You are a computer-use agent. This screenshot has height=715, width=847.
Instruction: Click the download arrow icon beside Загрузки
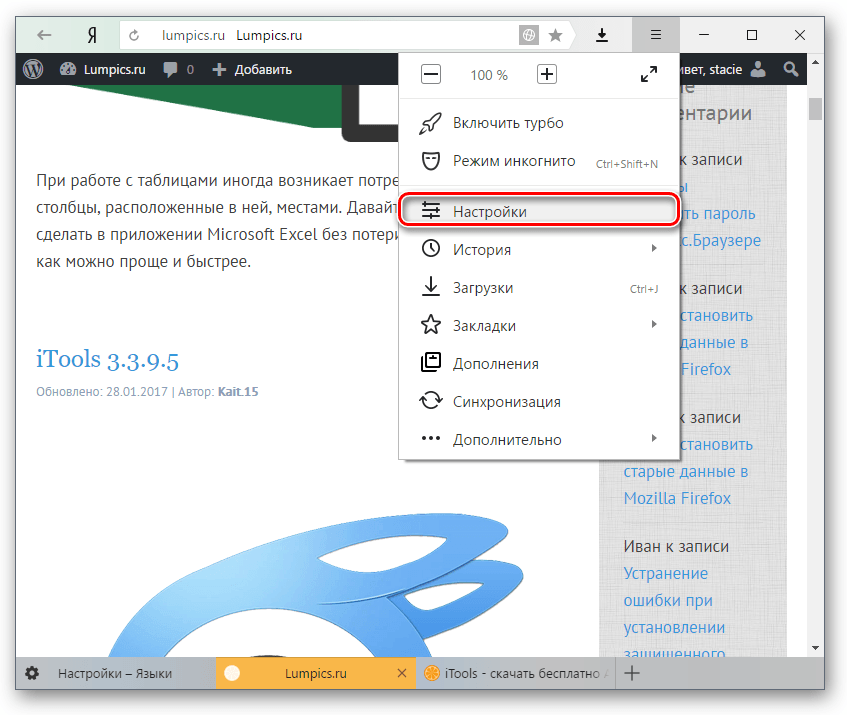point(431,286)
